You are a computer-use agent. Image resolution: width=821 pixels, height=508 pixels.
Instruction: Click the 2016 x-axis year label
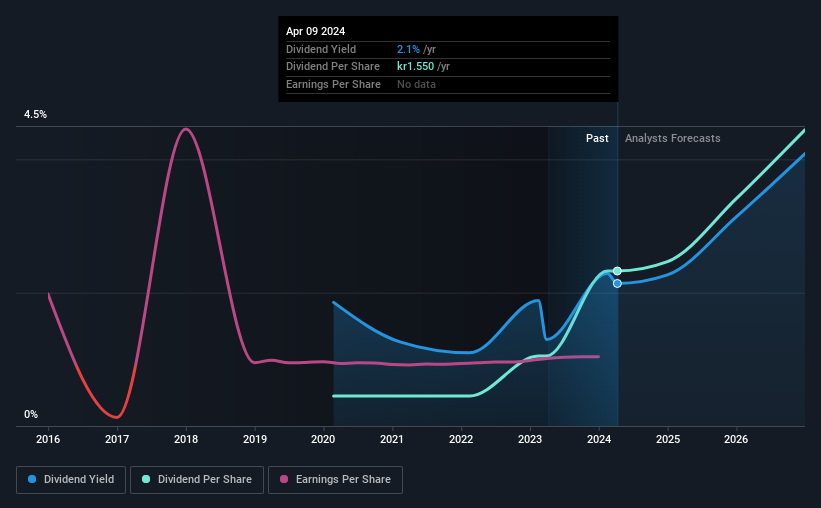[48, 439]
